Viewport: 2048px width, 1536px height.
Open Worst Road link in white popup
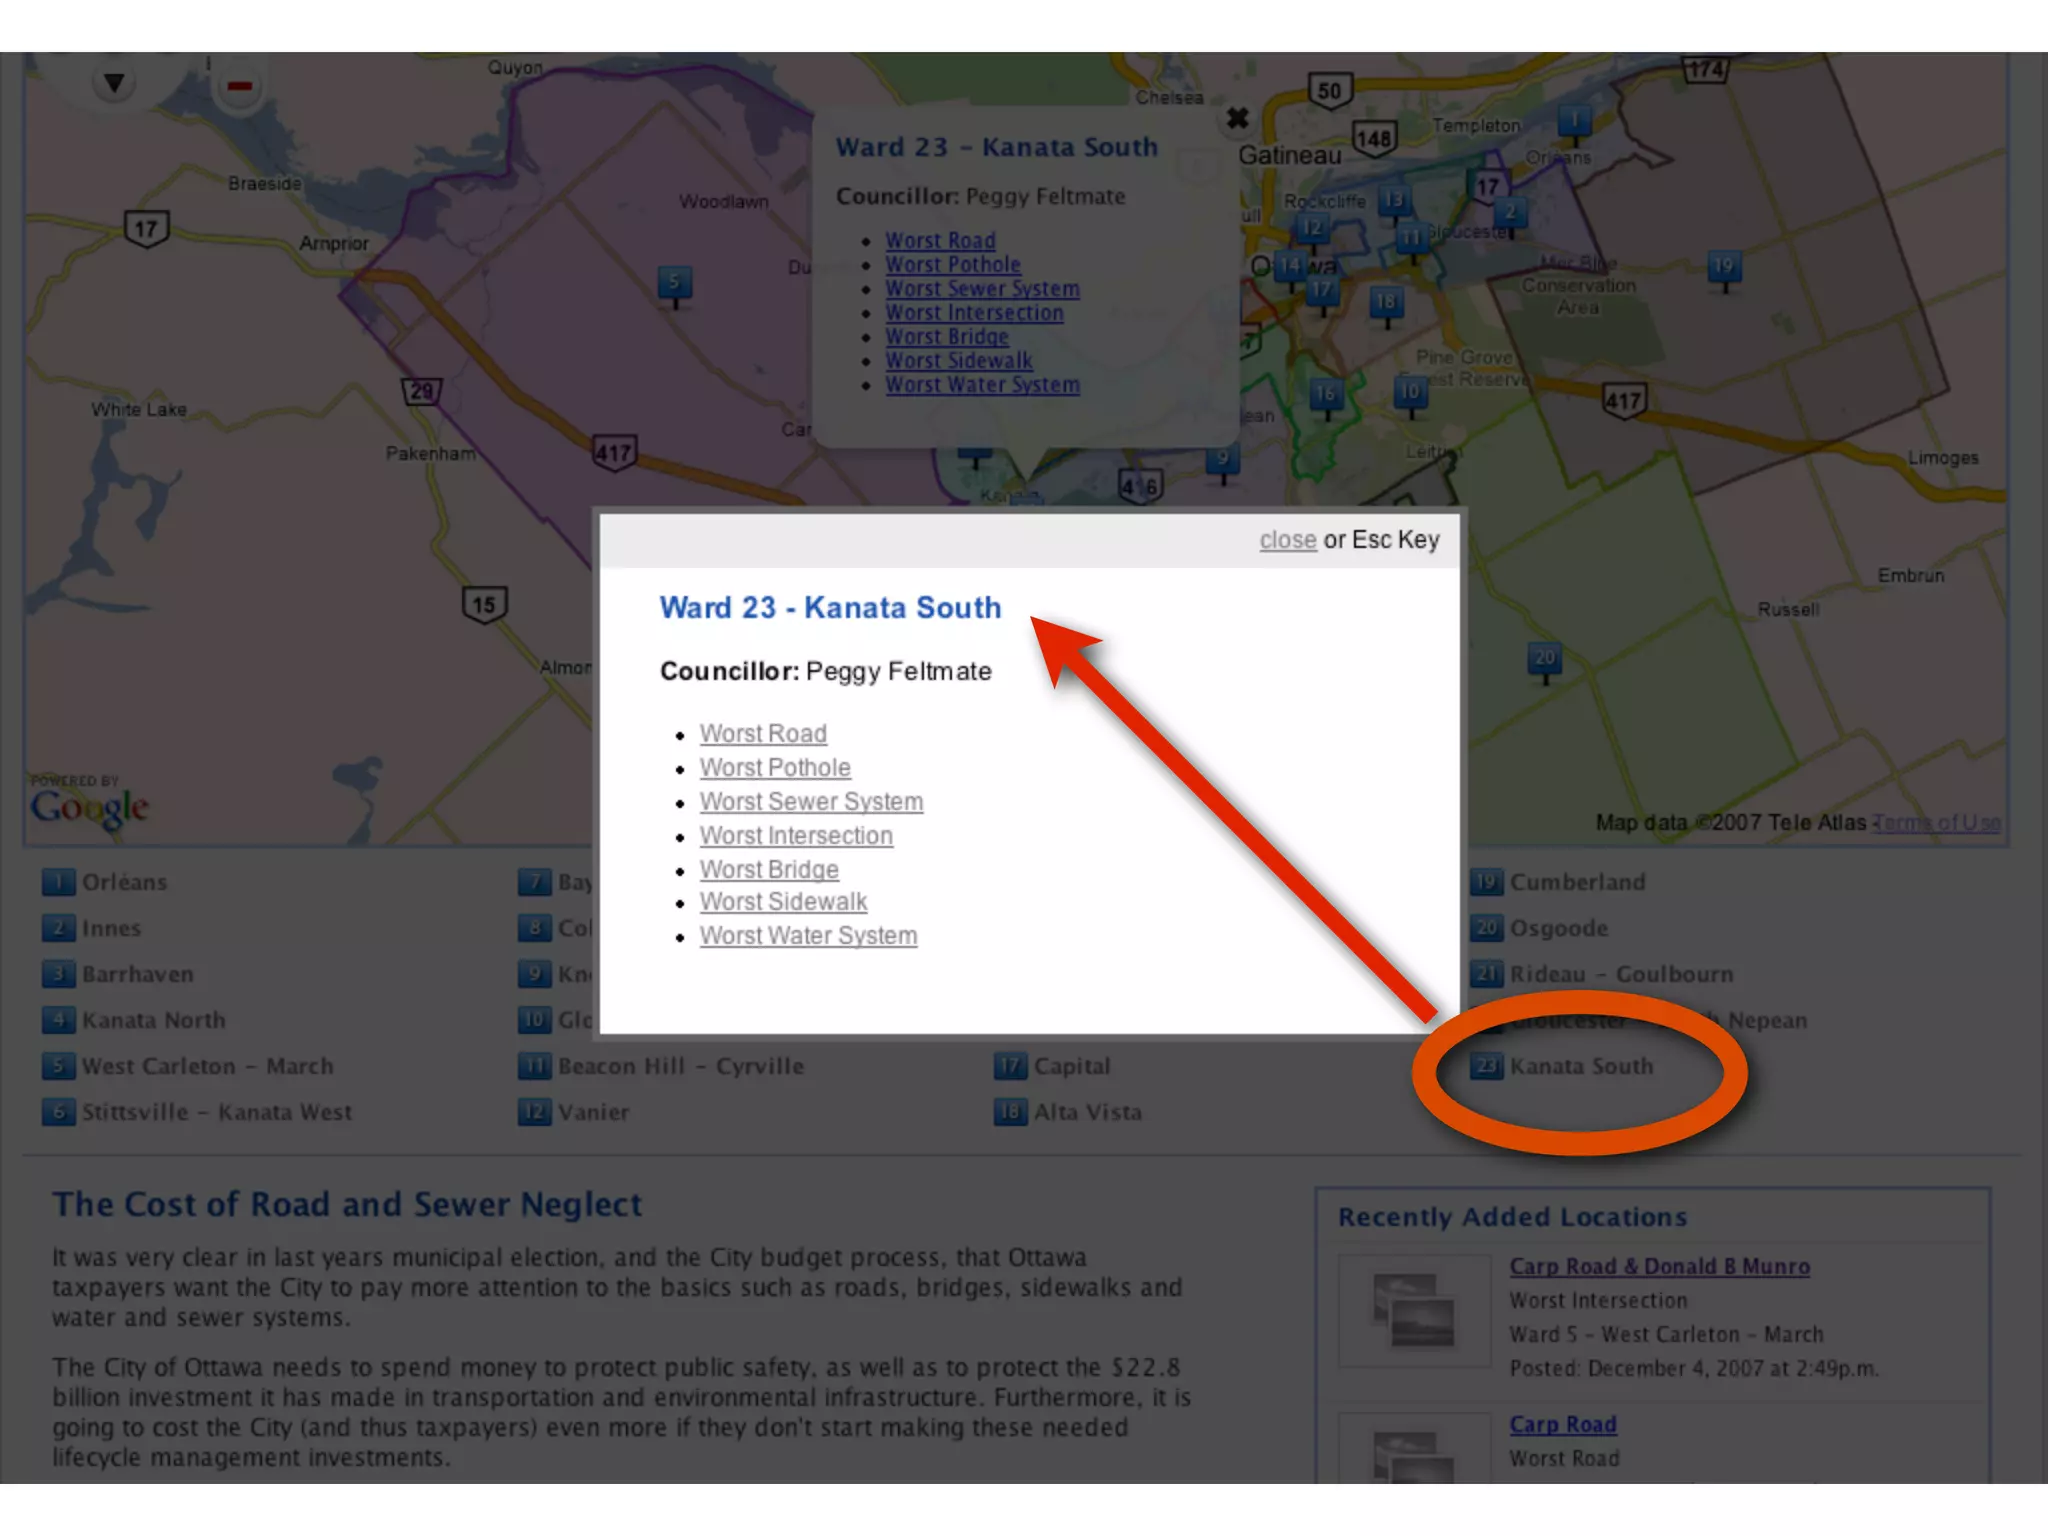coord(763,733)
